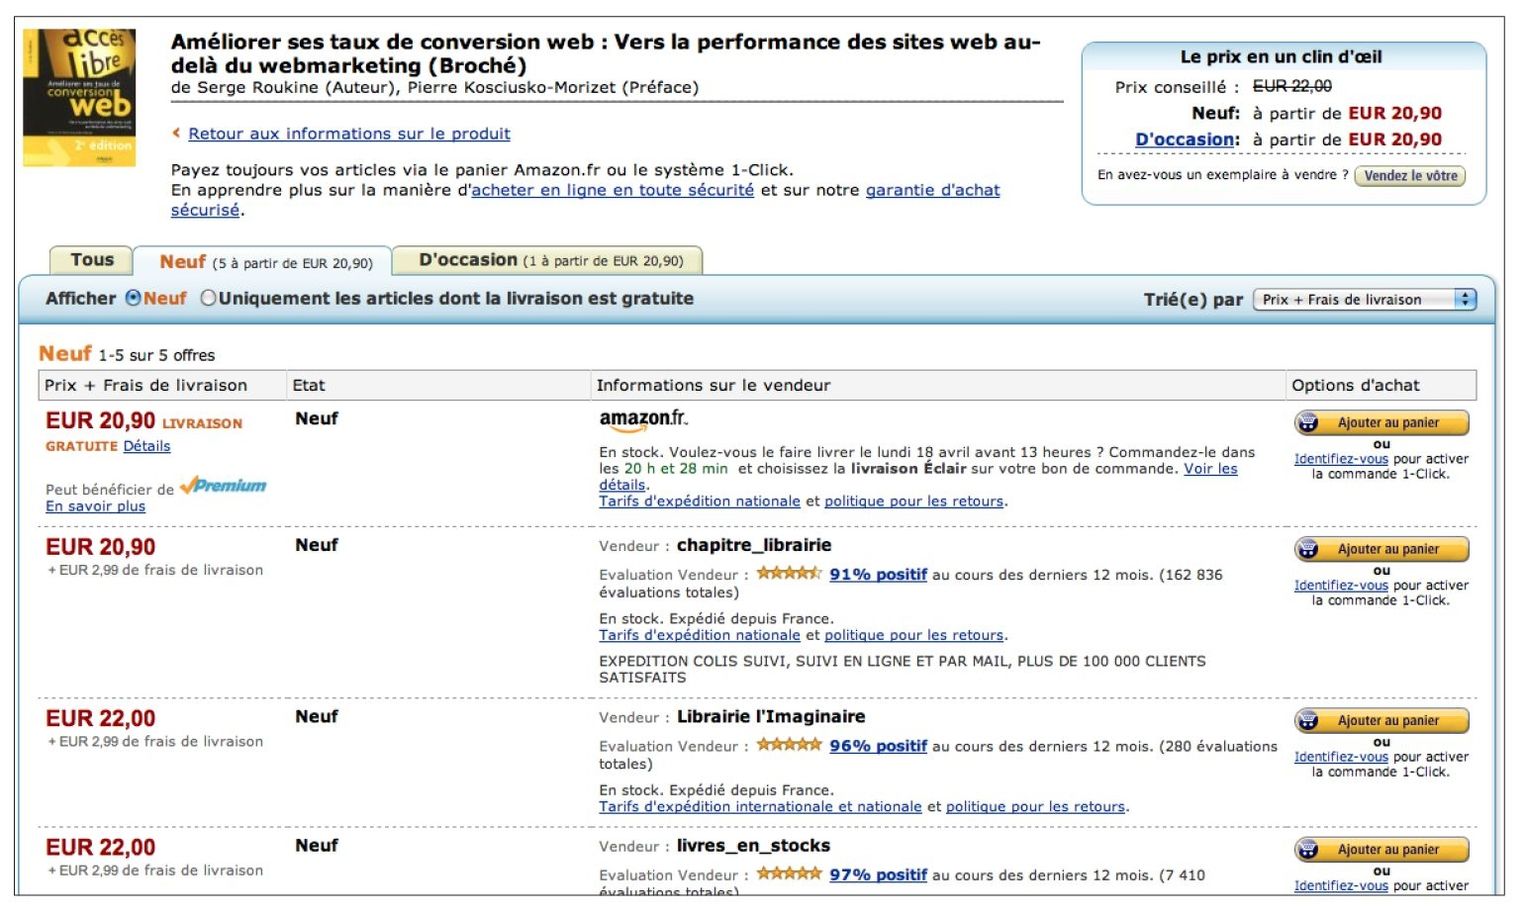This screenshot has width=1525, height=914.
Task: Click the Vendez le vôtre button
Action: (x=1410, y=176)
